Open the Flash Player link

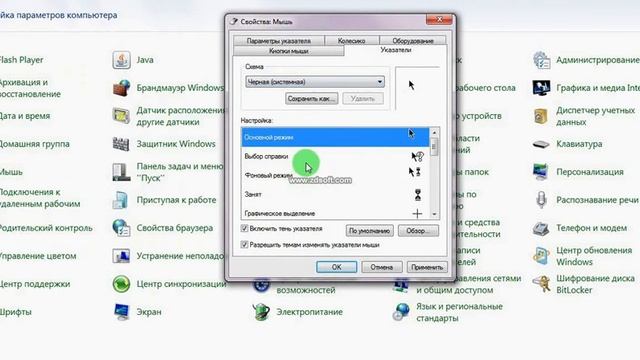[22, 60]
